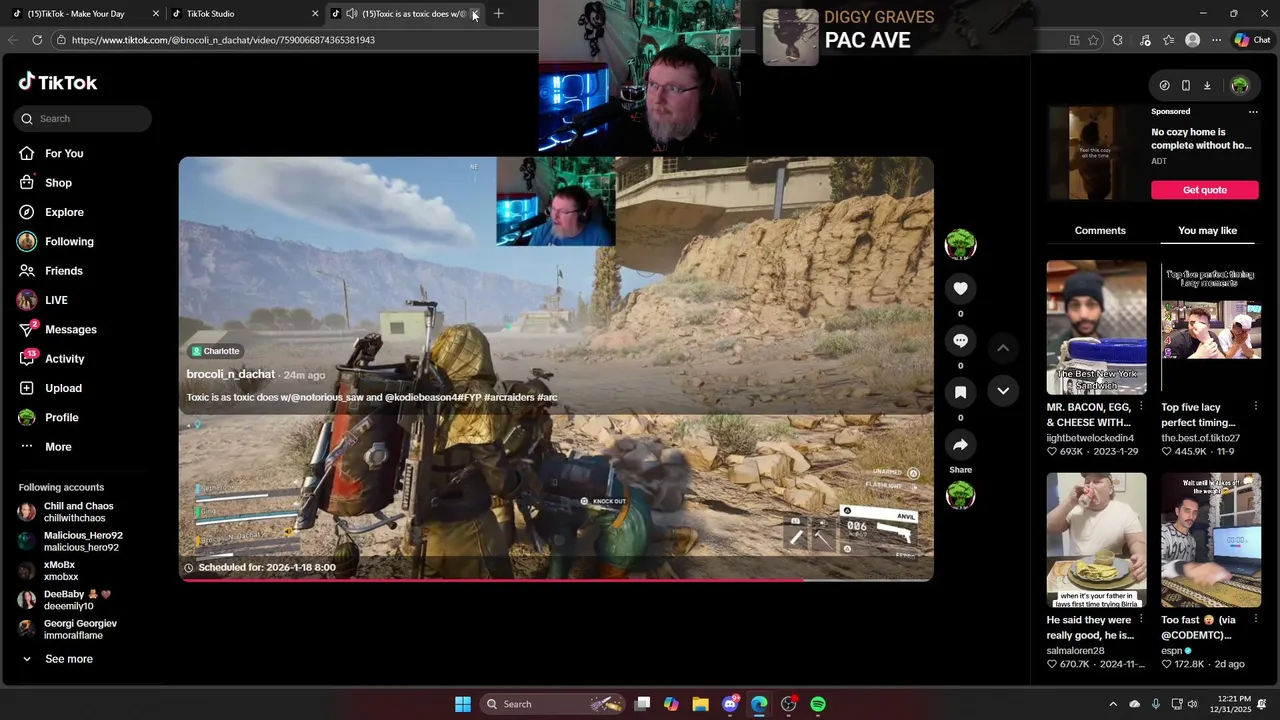This screenshot has width=1280, height=720.
Task: Open a new browser tab
Action: tap(498, 14)
